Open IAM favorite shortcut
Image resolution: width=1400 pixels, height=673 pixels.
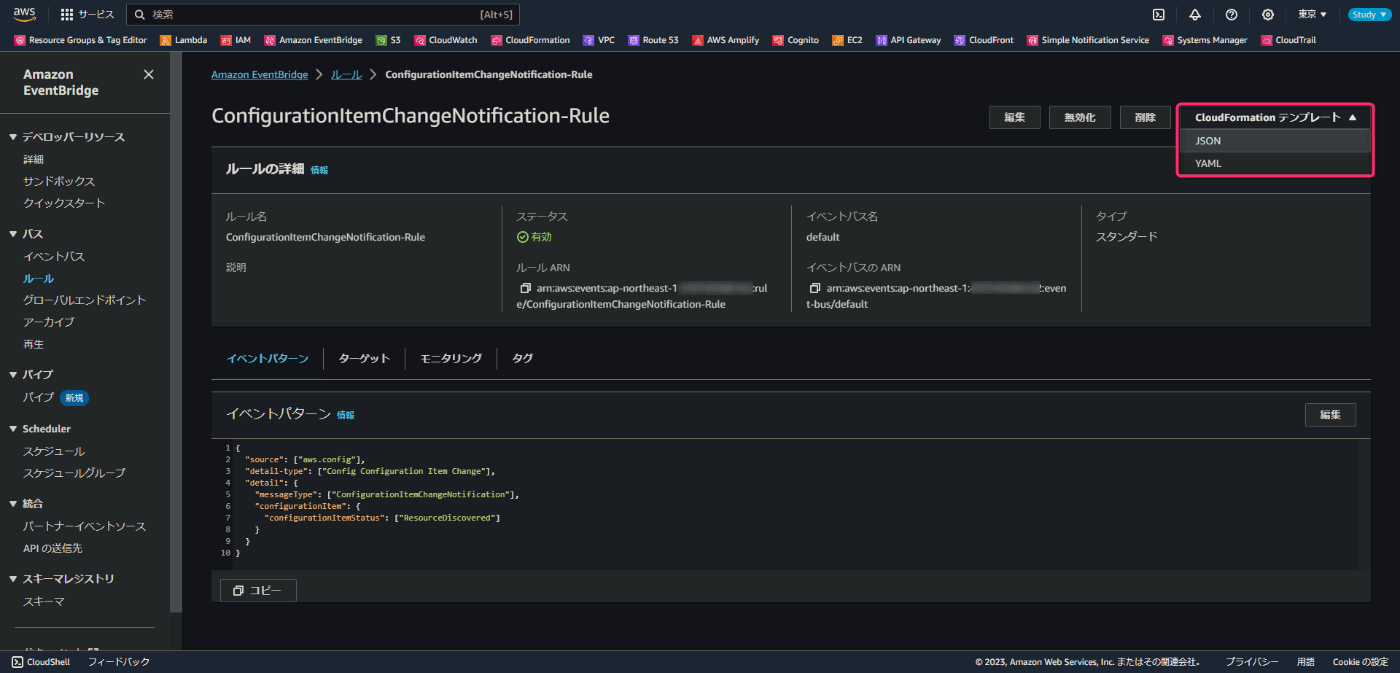[x=235, y=40]
